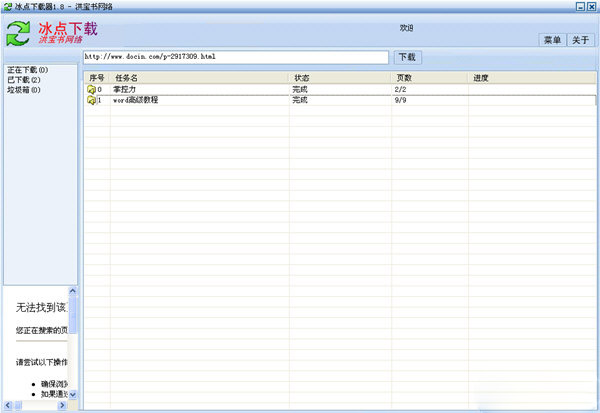Open the 菜单 menu button
Image resolution: width=600 pixels, height=413 pixels.
point(552,40)
